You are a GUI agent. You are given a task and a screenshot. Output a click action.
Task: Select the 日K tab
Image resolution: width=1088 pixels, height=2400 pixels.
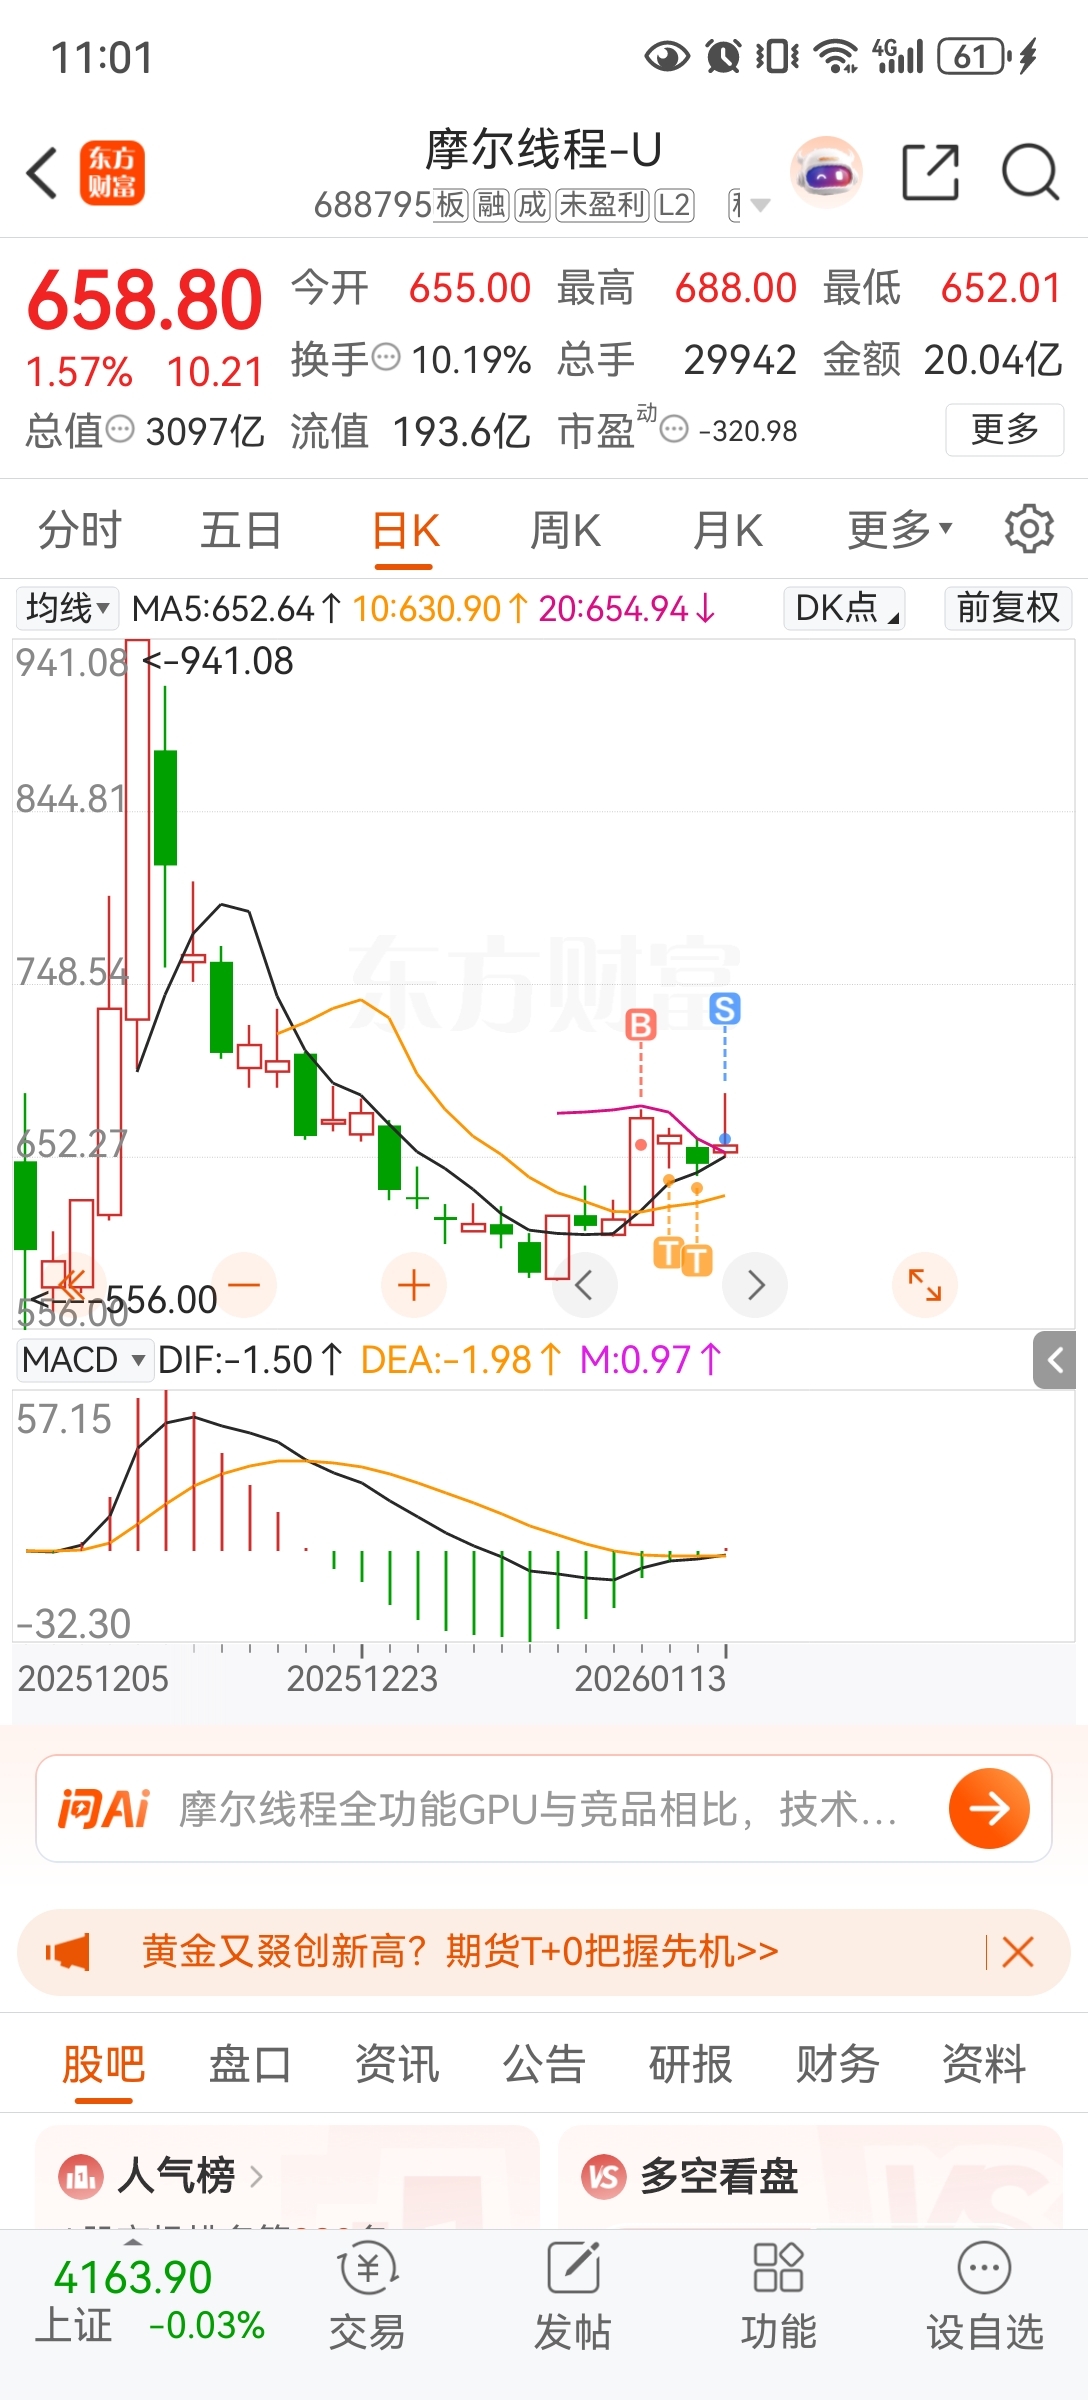point(405,531)
